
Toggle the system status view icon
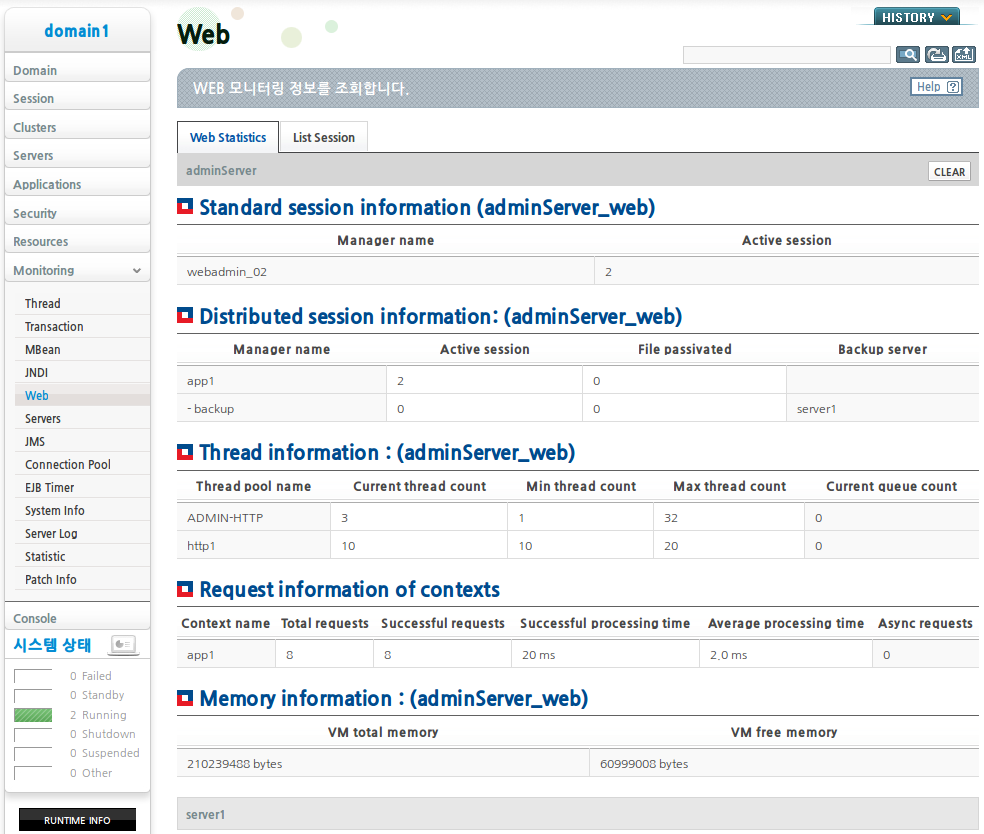(x=123, y=644)
